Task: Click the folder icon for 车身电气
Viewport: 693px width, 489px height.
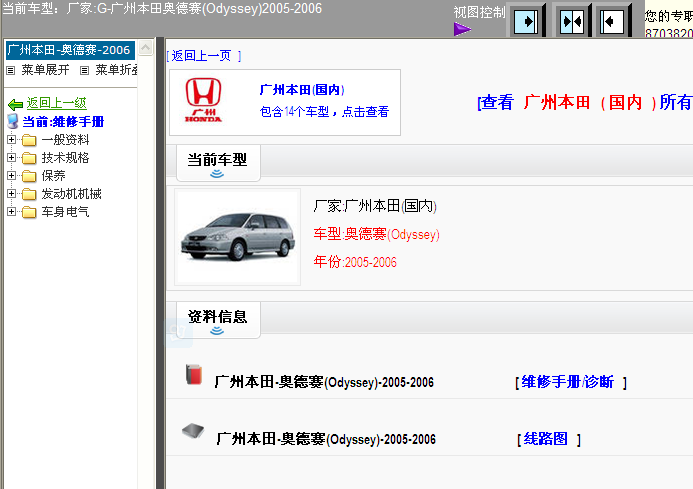Action: coord(29,212)
